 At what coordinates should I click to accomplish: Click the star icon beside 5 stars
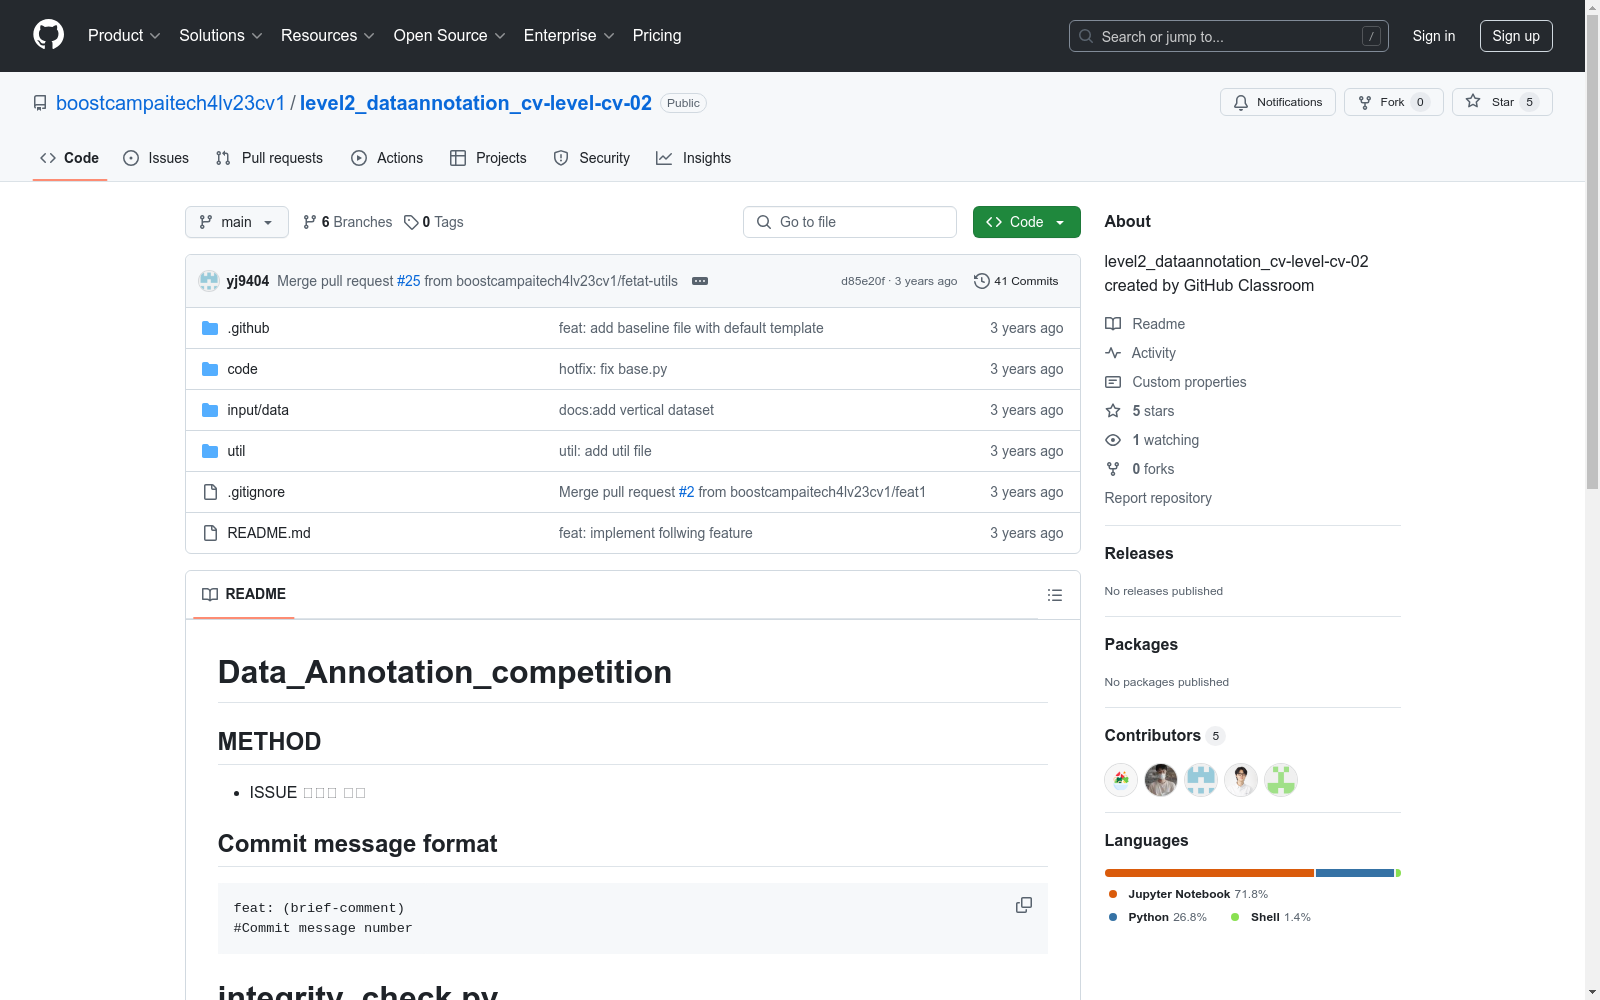(1113, 411)
